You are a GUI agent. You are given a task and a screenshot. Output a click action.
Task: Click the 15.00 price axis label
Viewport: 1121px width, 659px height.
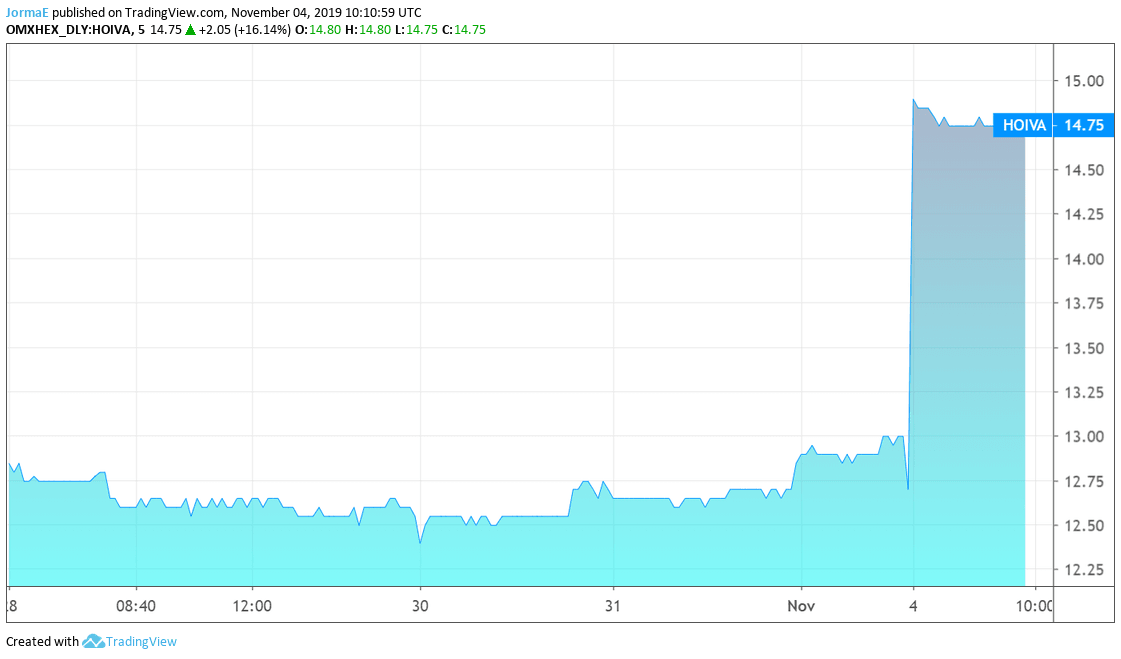pyautogui.click(x=1083, y=81)
